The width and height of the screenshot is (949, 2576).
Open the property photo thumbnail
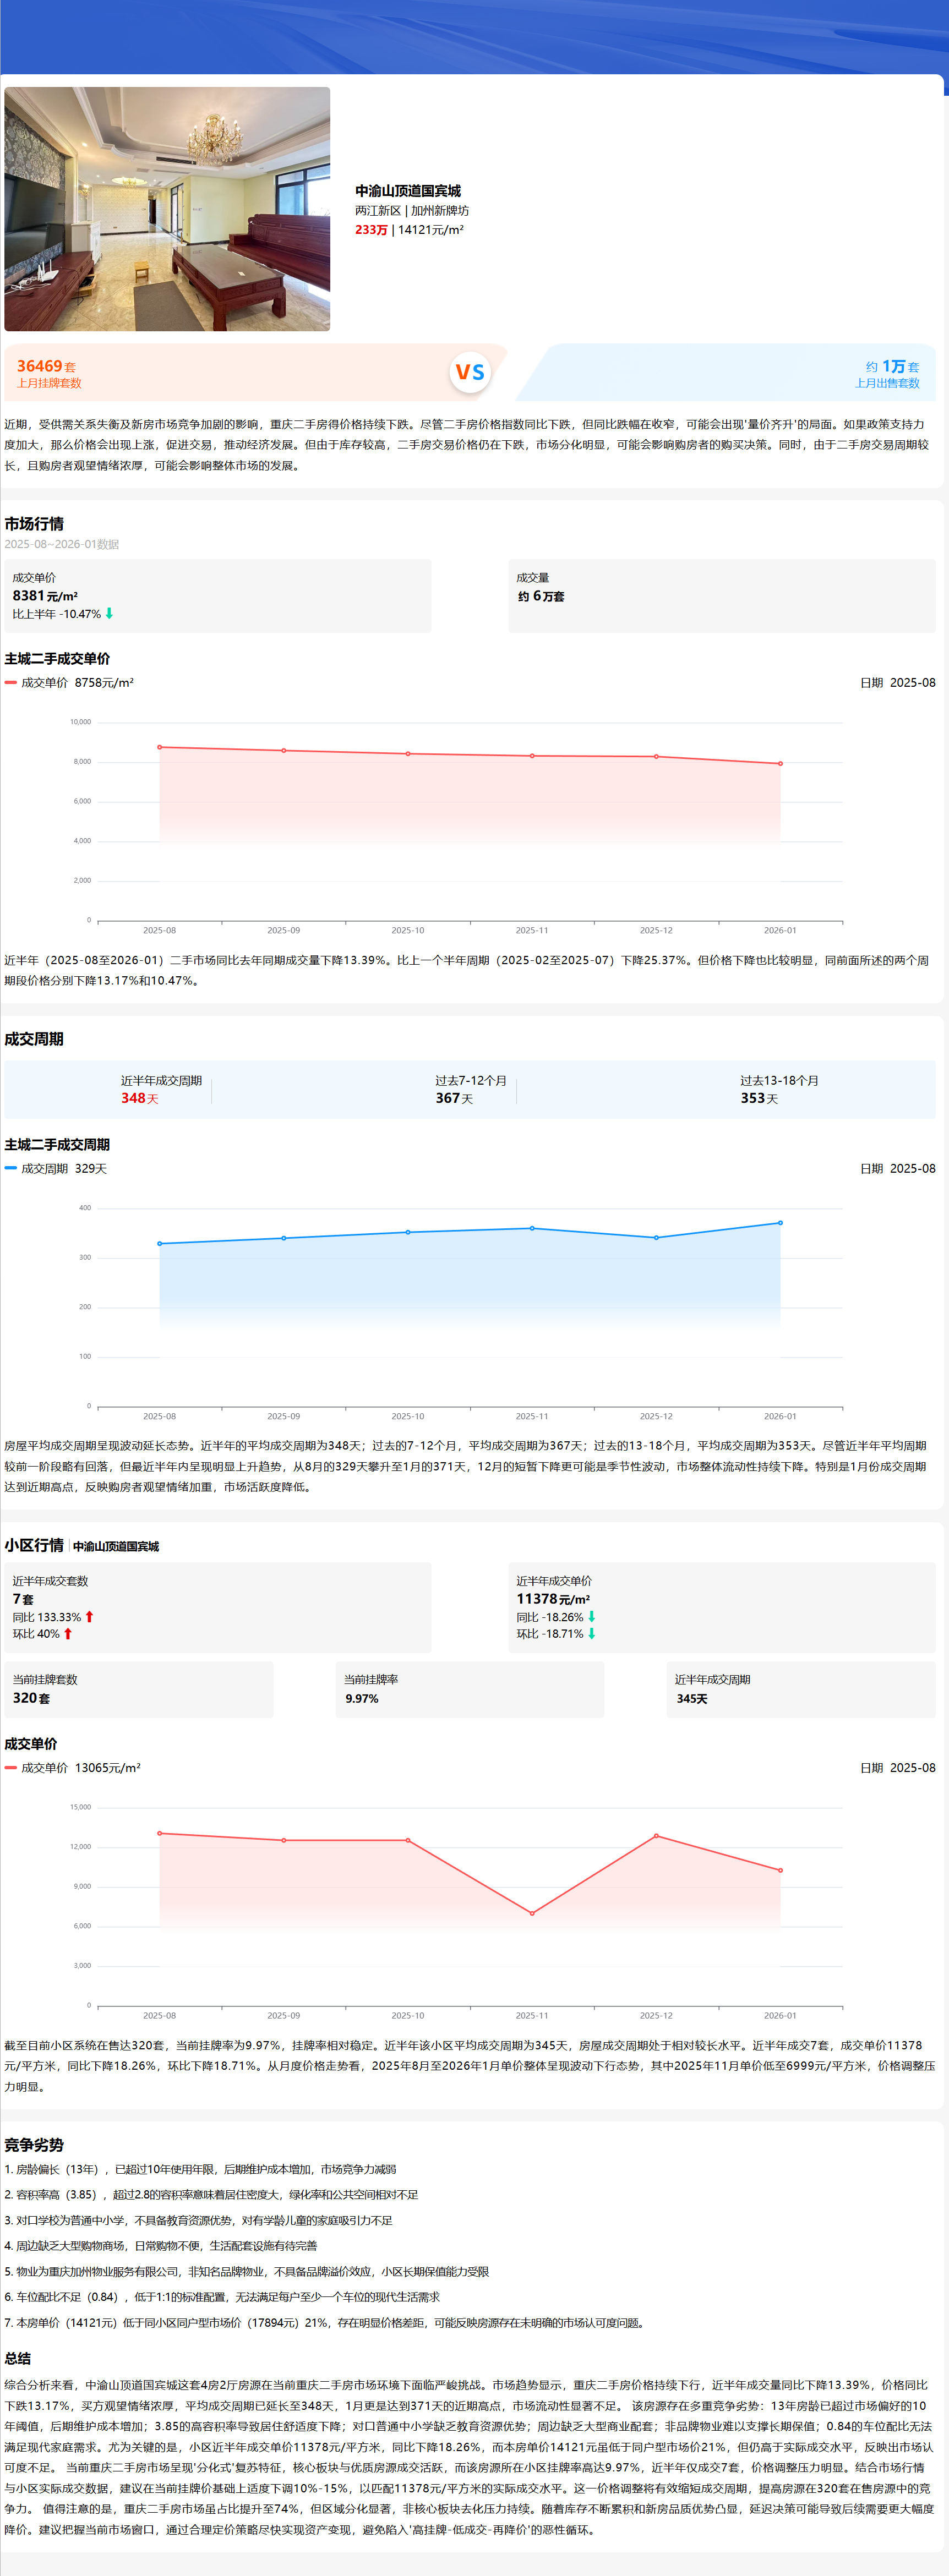point(167,209)
